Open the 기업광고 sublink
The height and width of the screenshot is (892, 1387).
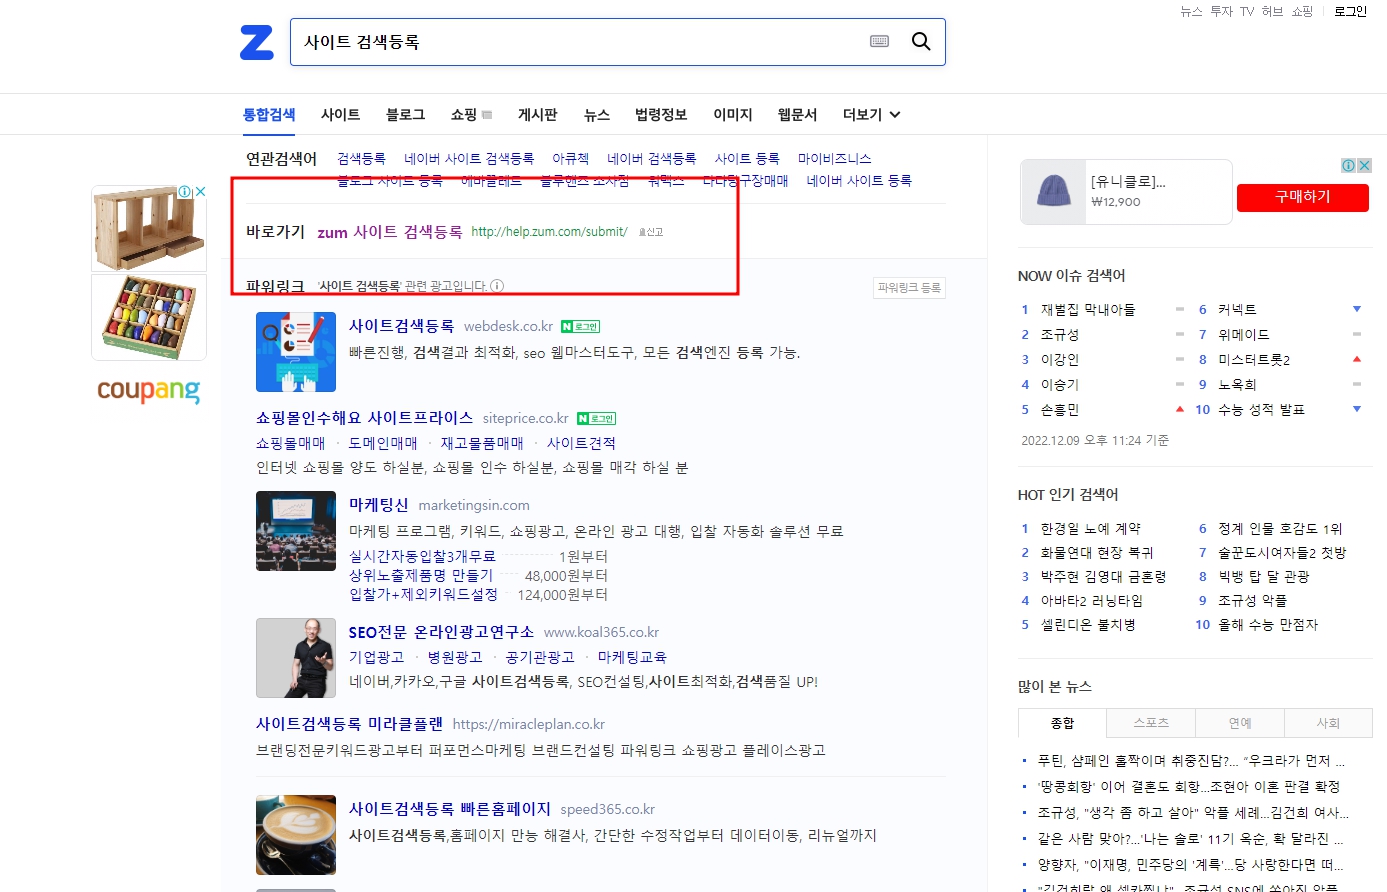[x=376, y=657]
